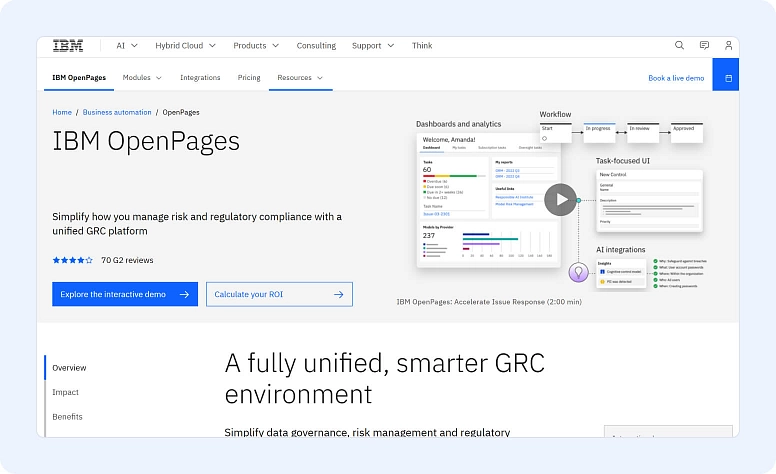Click the arrow on Calculate your ROI
Screen dimensions: 776x474
[x=339, y=294]
